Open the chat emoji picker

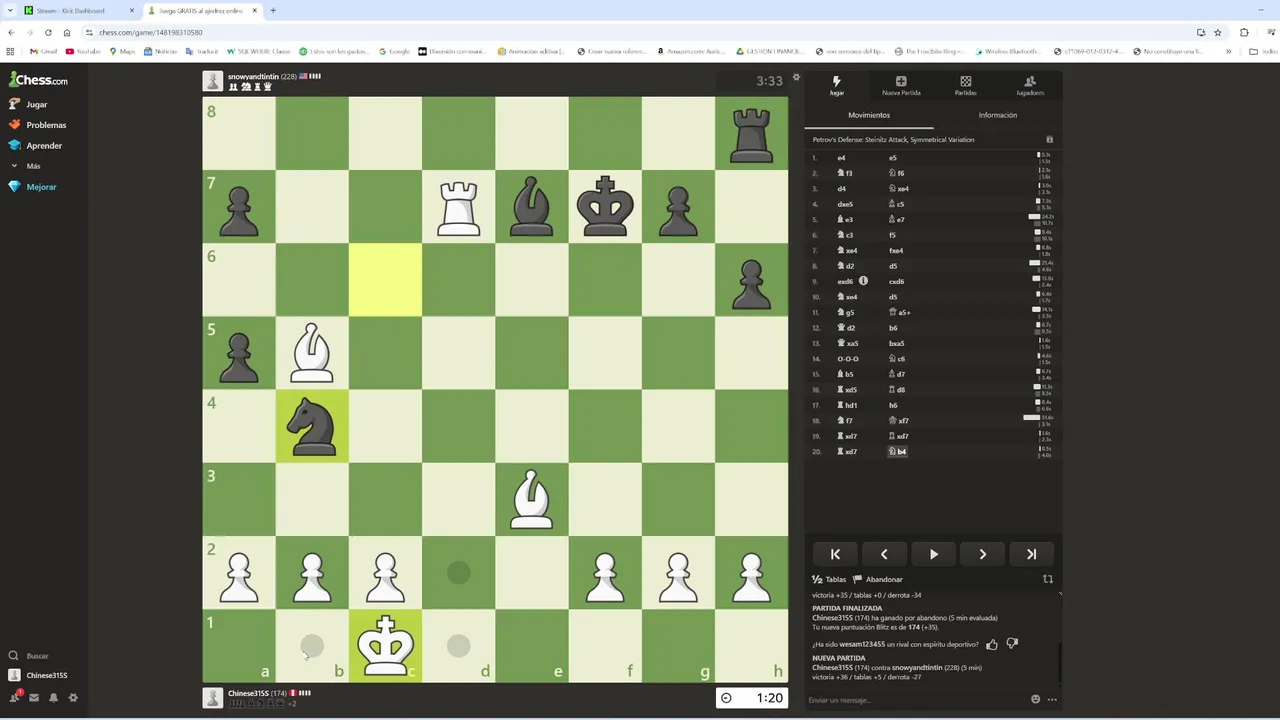pyautogui.click(x=1035, y=699)
